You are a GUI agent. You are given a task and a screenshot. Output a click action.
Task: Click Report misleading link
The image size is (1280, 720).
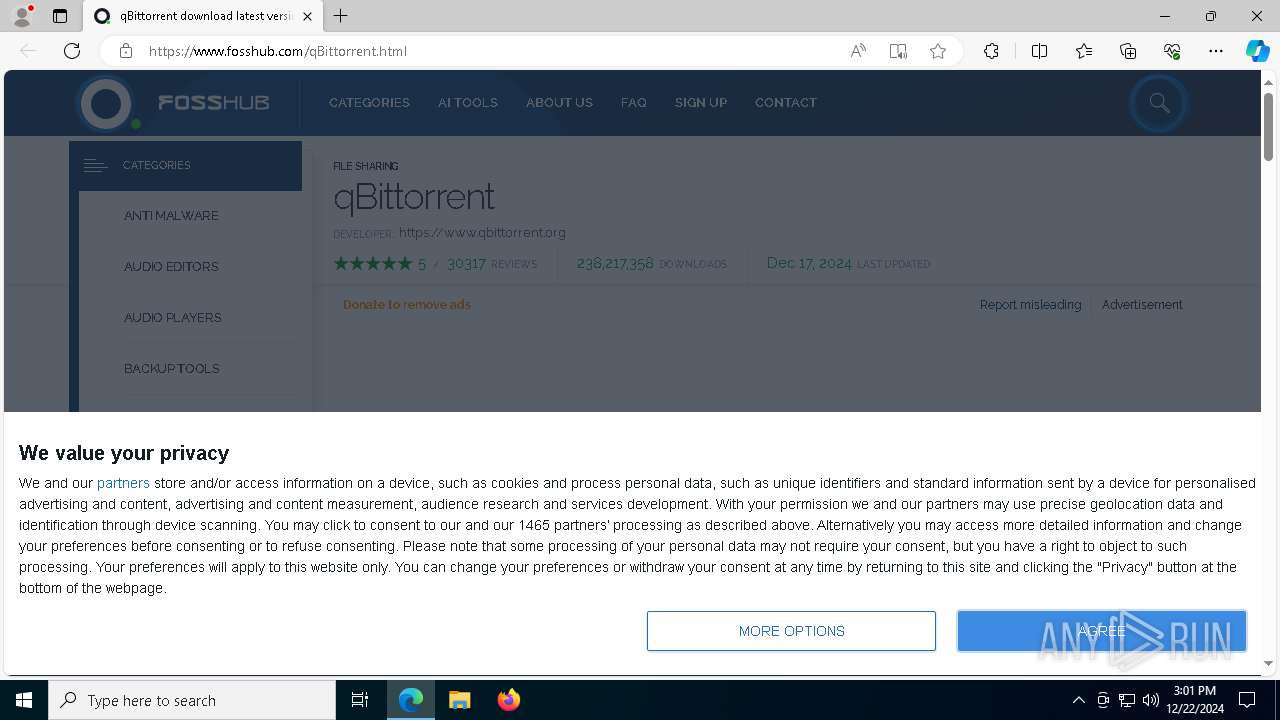coord(1030,305)
